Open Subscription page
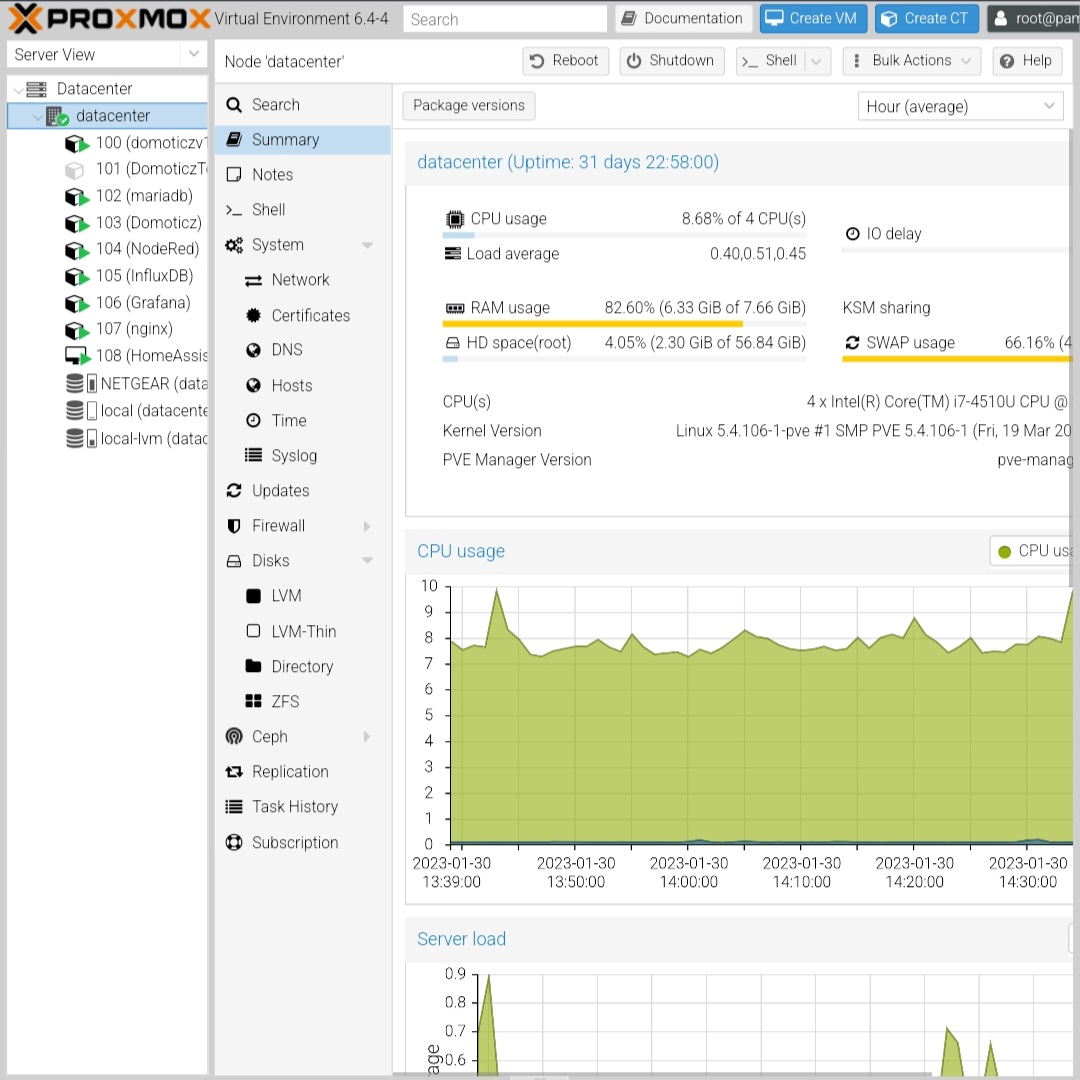Screen dimensions: 1080x1080 pyautogui.click(x=302, y=843)
